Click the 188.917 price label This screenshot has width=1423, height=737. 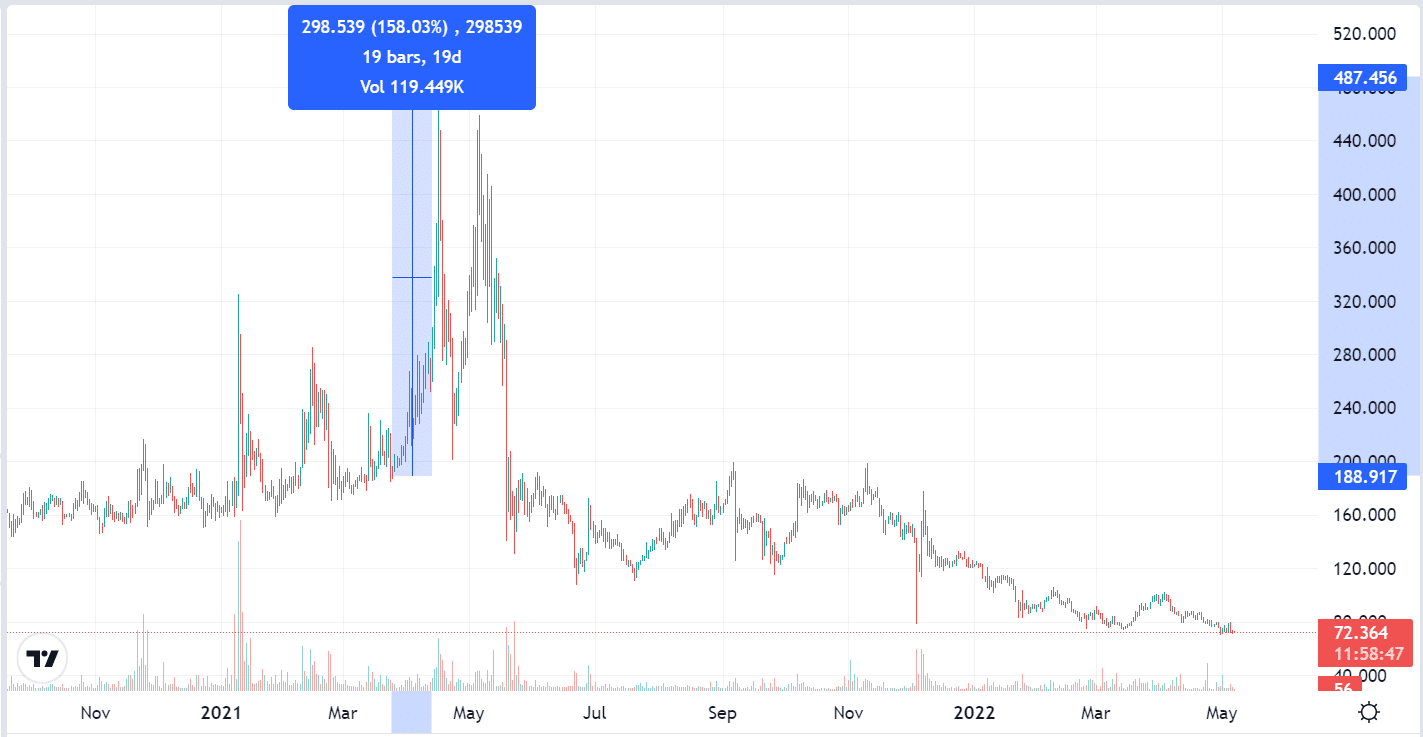[1363, 476]
